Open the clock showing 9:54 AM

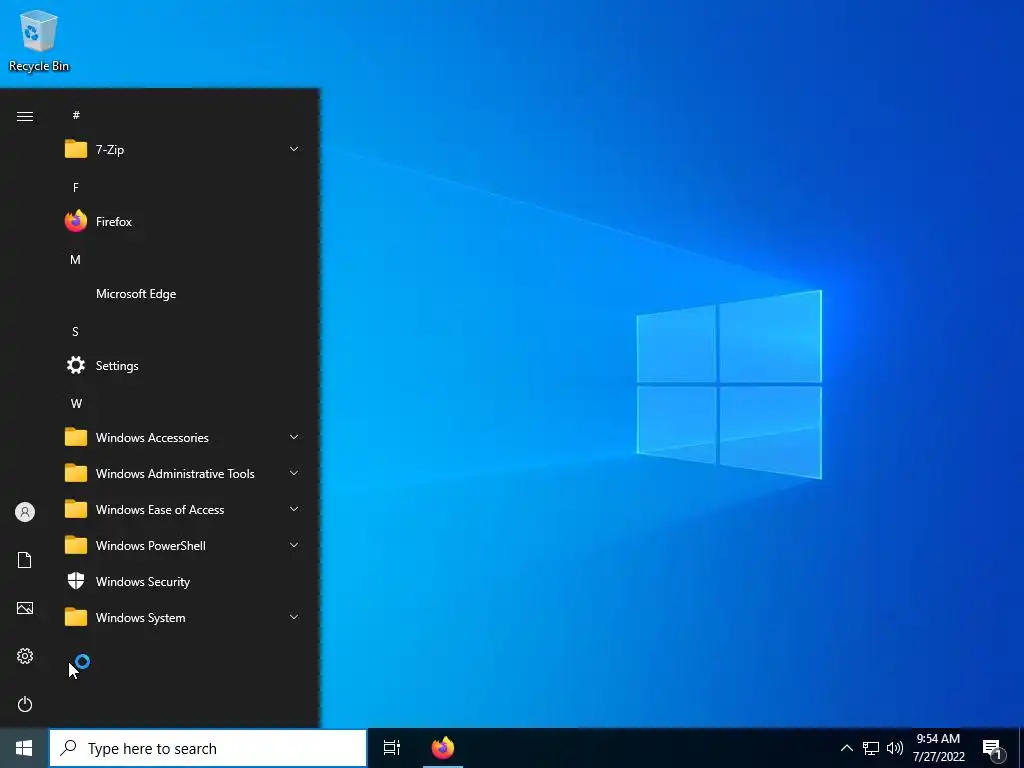click(938, 748)
